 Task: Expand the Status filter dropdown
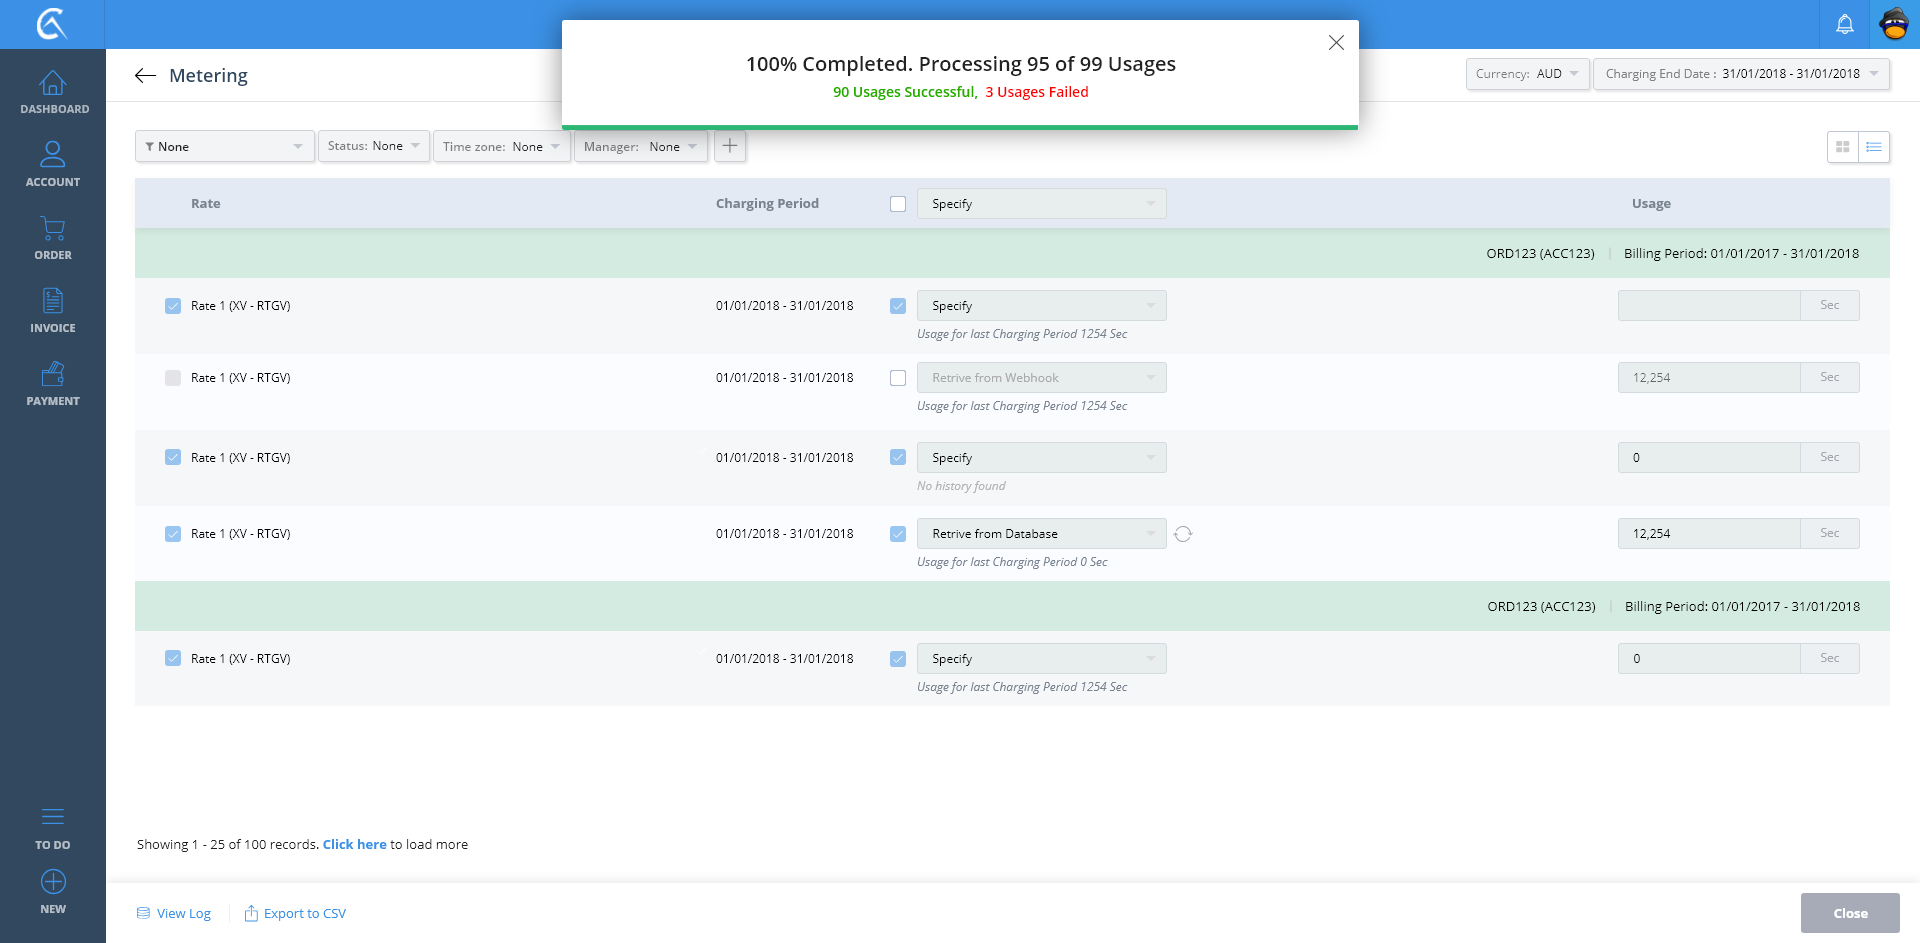click(x=374, y=146)
